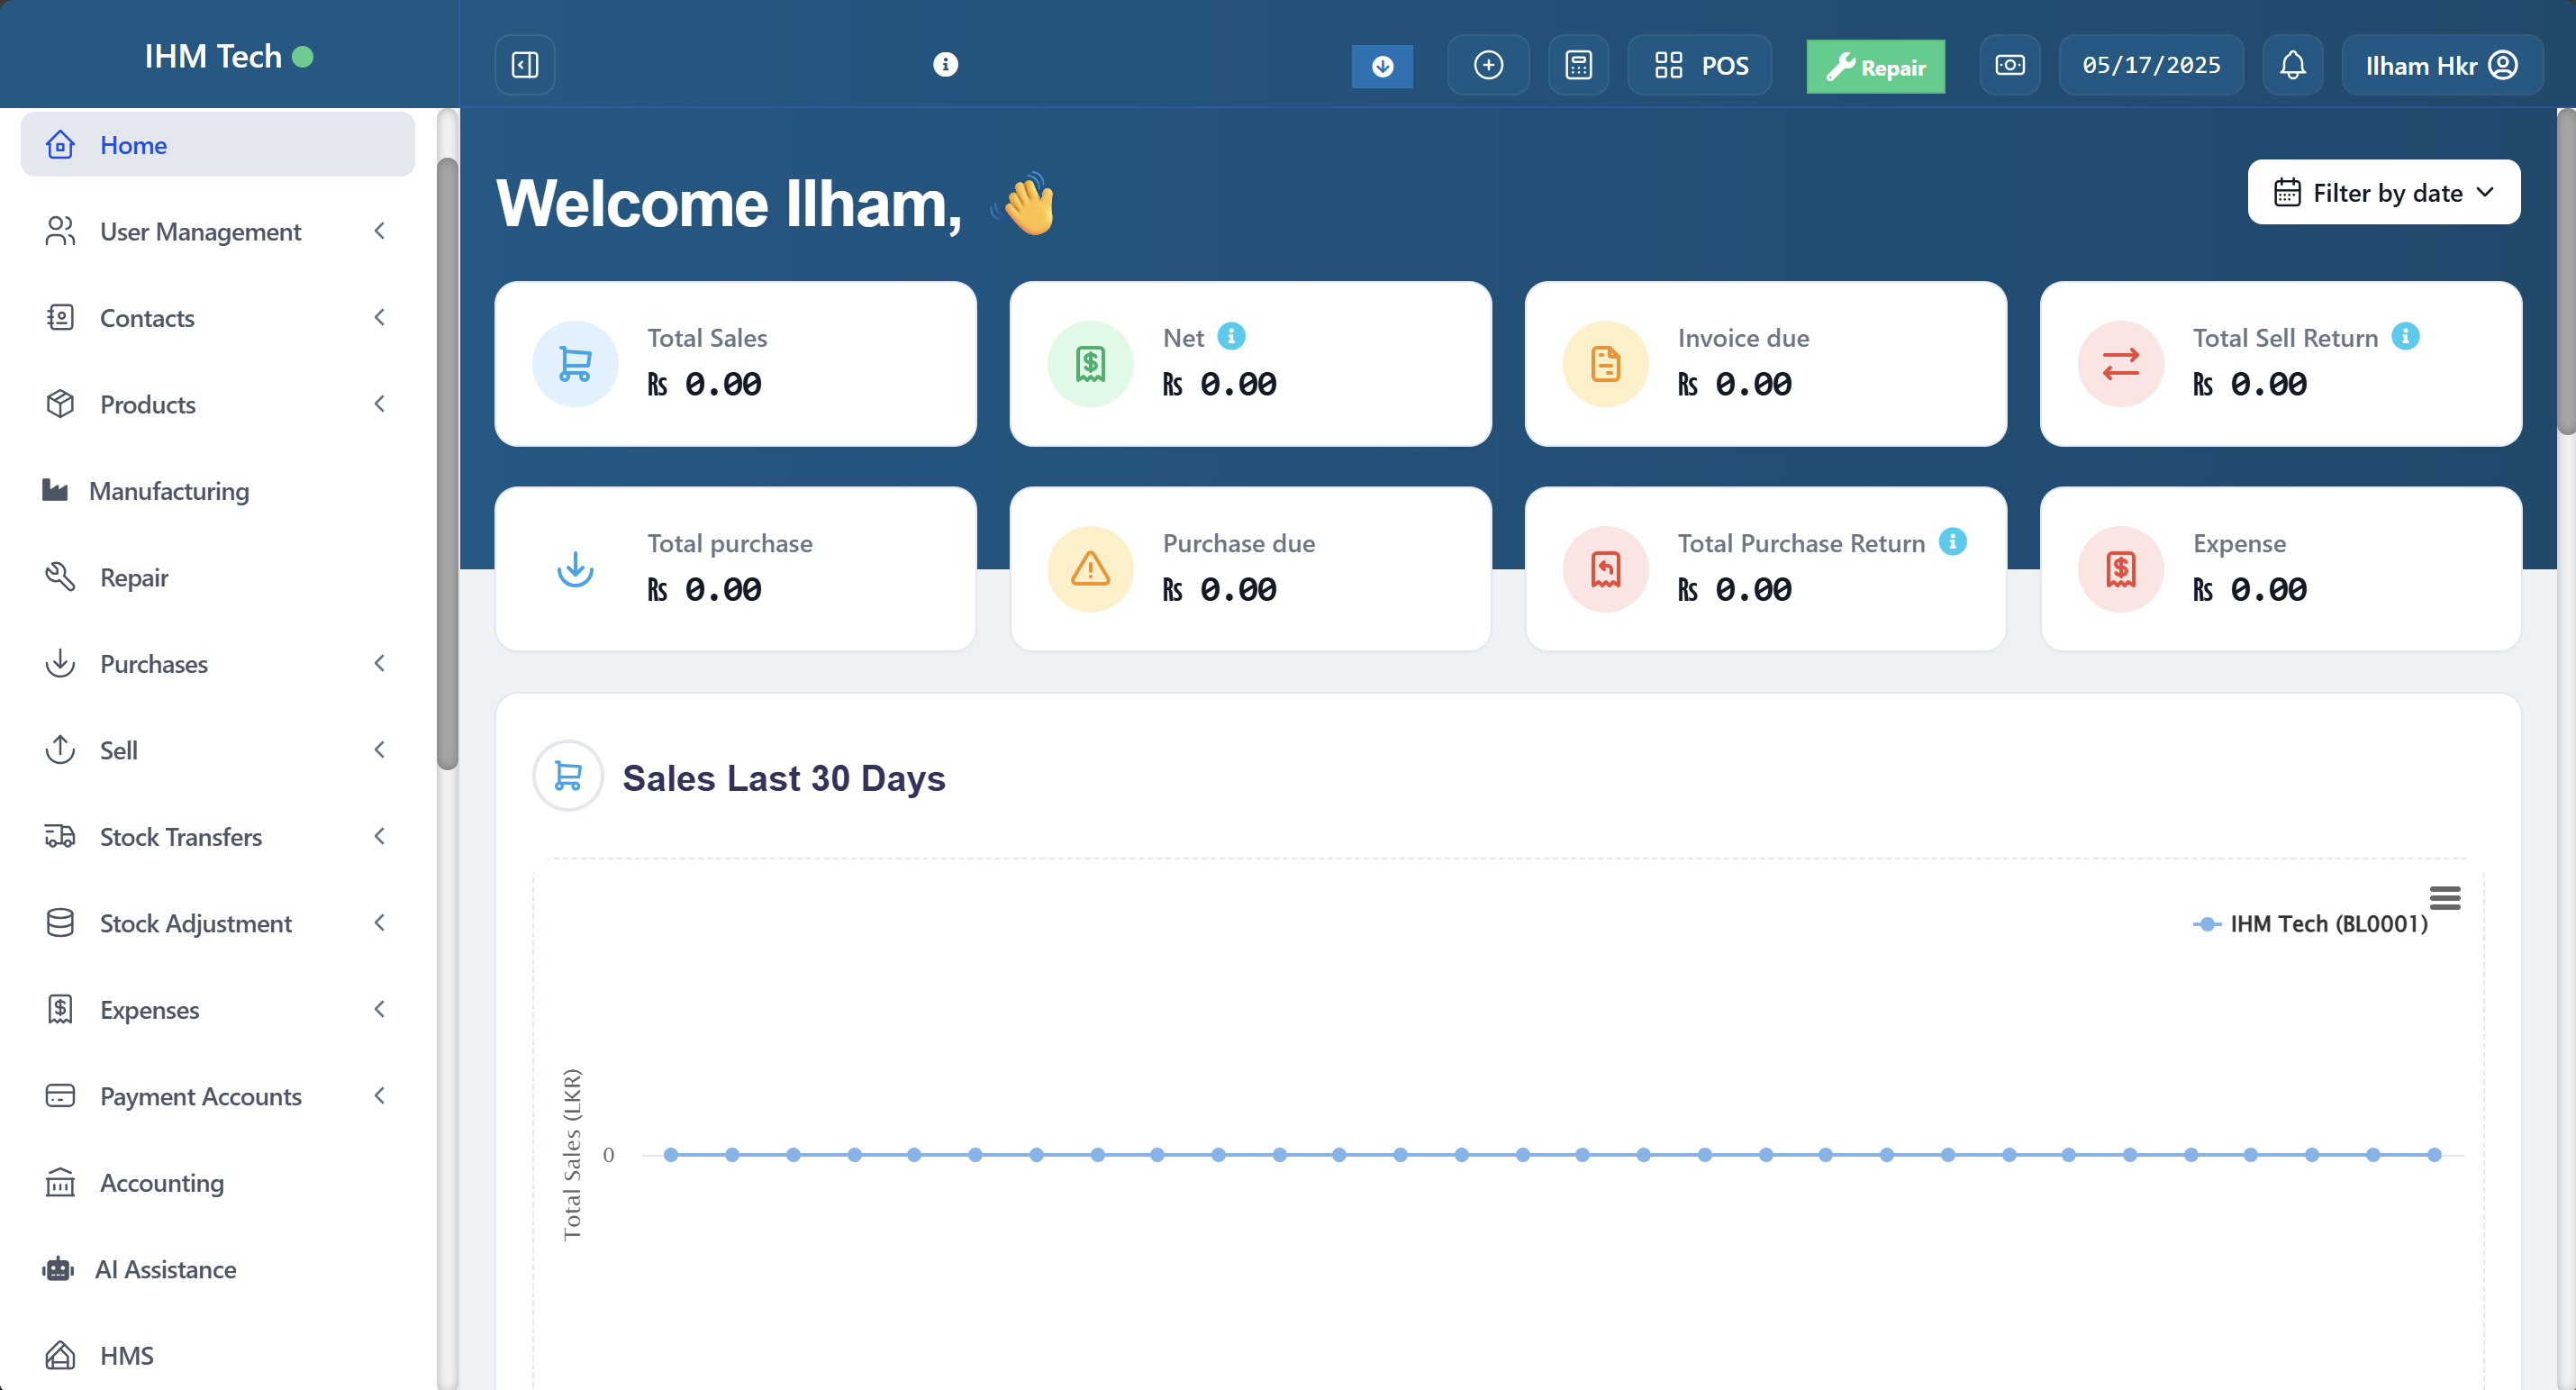The height and width of the screenshot is (1390, 2576).
Task: Expand Contacts menu chevron
Action: pyautogui.click(x=380, y=318)
